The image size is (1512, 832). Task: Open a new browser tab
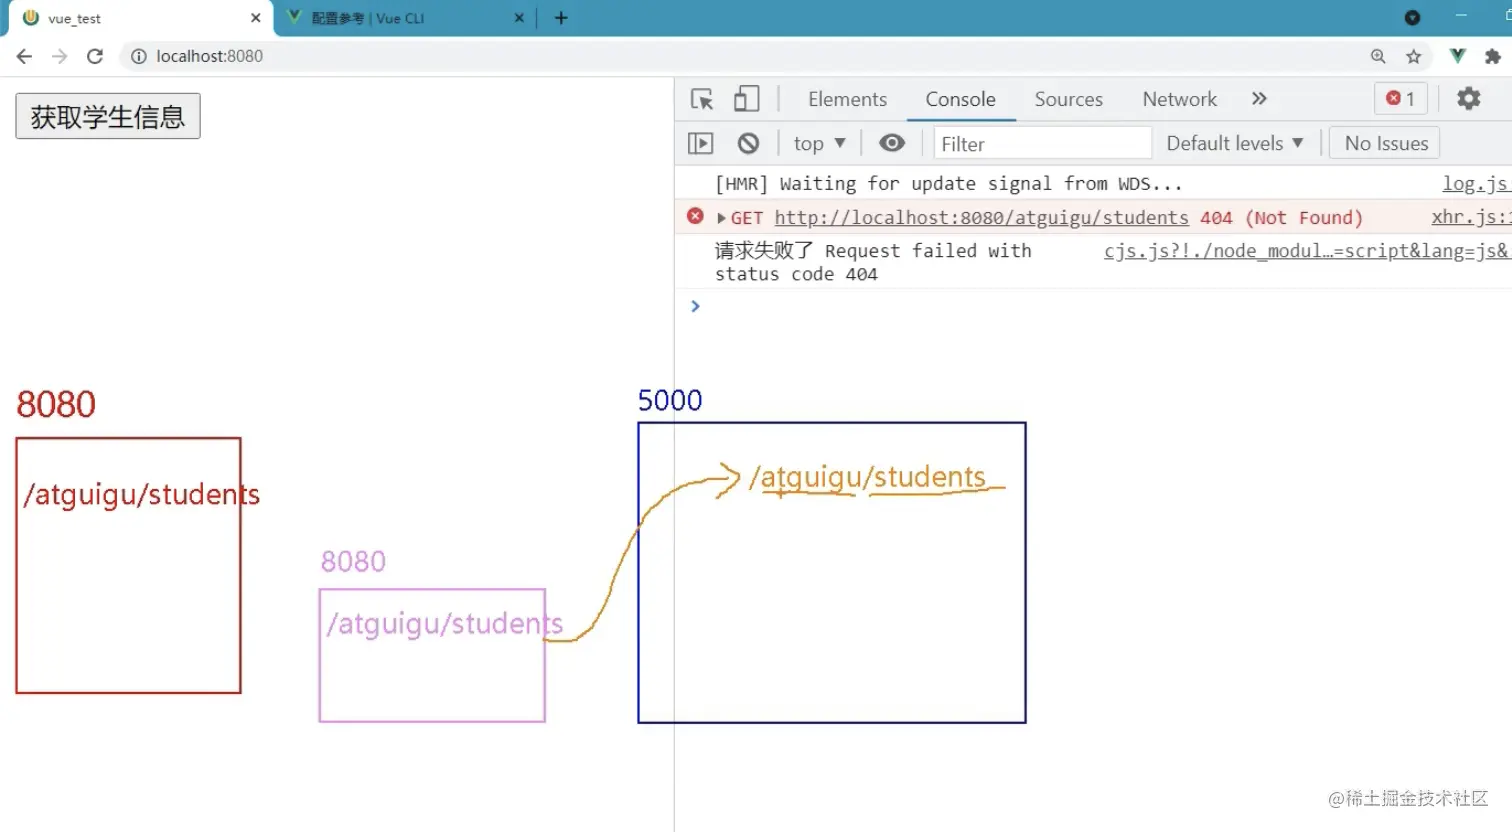click(x=561, y=18)
